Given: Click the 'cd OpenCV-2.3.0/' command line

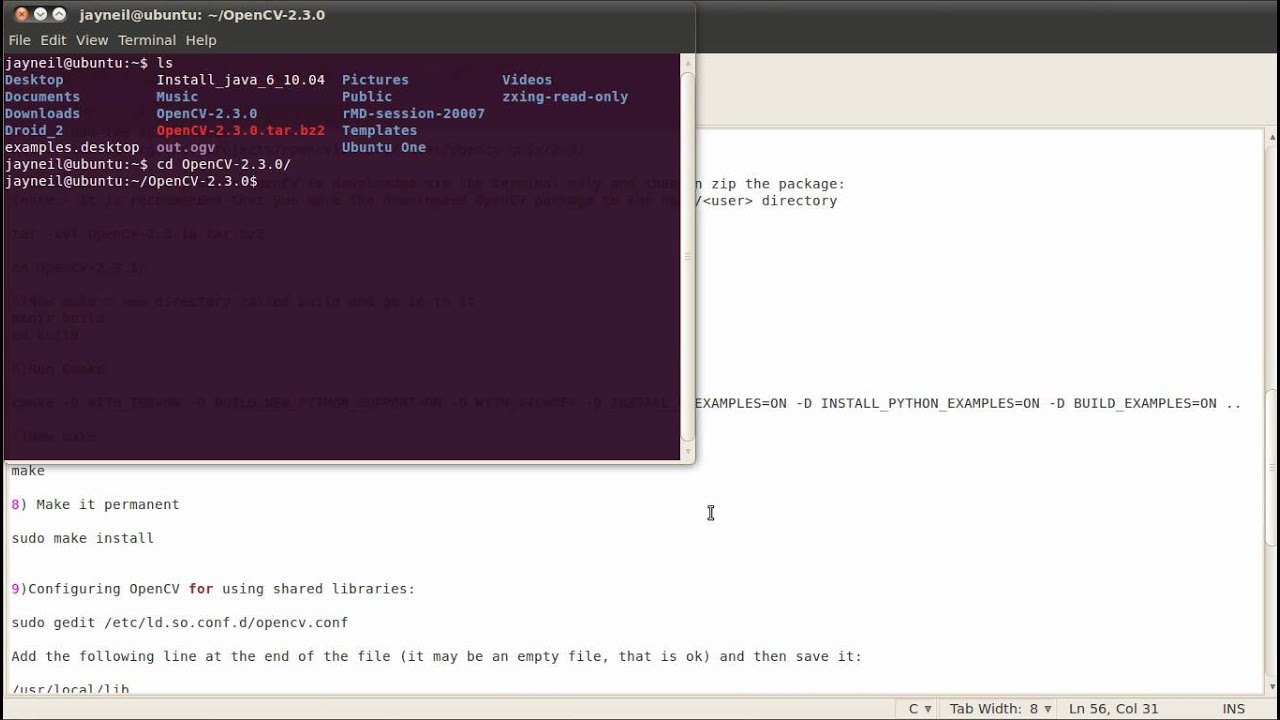Looking at the screenshot, I should point(223,165).
